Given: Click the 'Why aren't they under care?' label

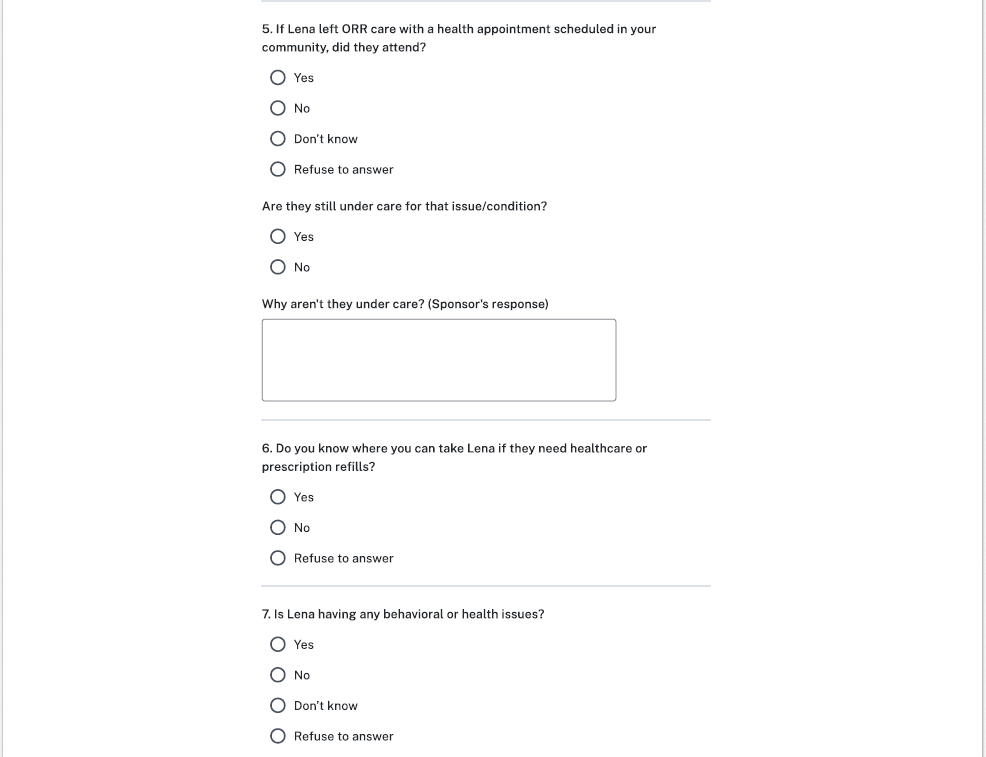Looking at the screenshot, I should pos(404,304).
